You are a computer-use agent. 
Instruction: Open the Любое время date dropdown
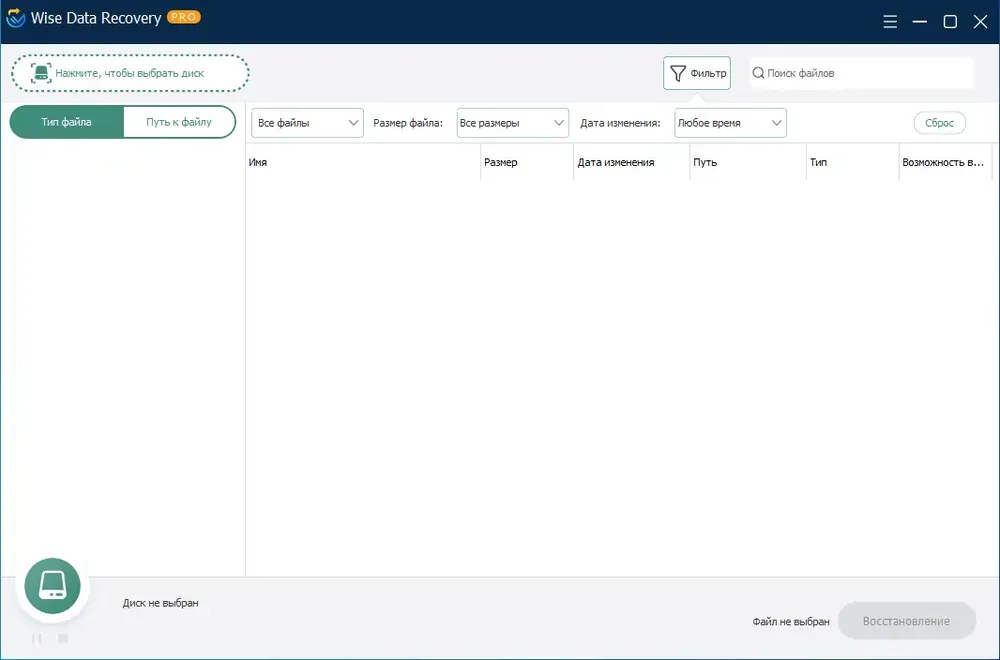point(730,123)
